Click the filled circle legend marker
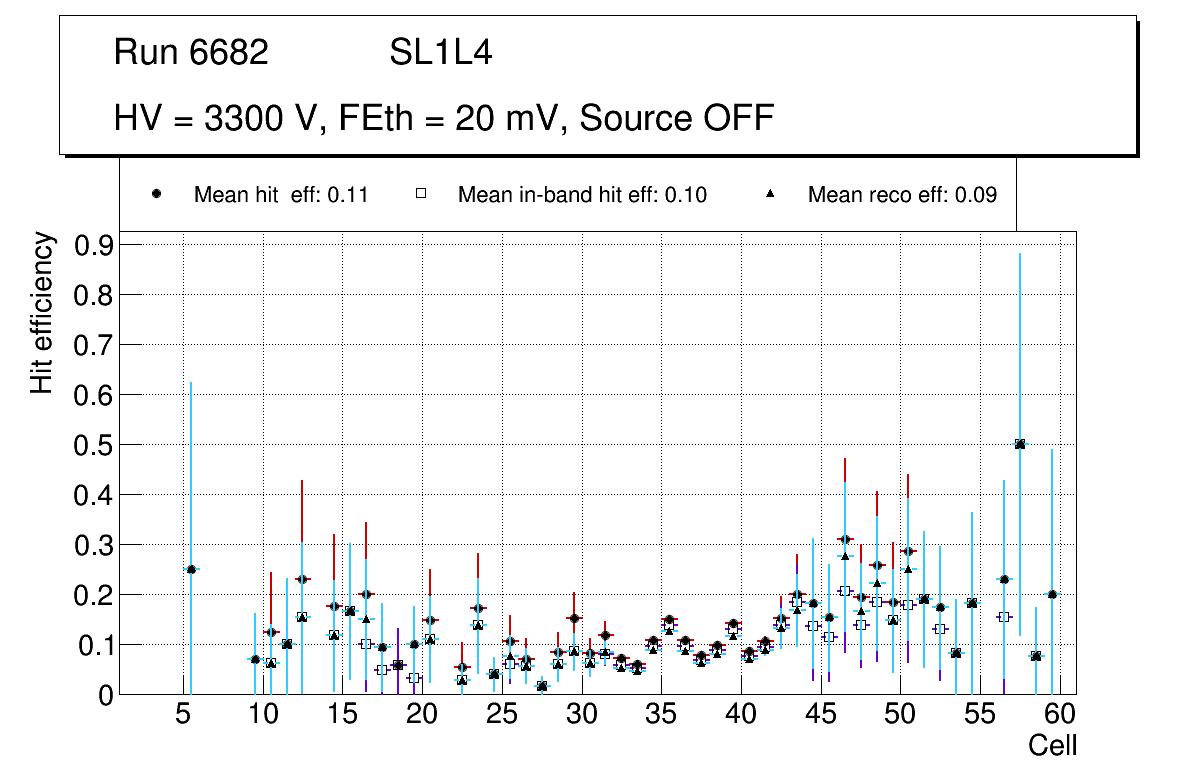Image resolution: width=1196 pixels, height=772 pixels. click(156, 194)
